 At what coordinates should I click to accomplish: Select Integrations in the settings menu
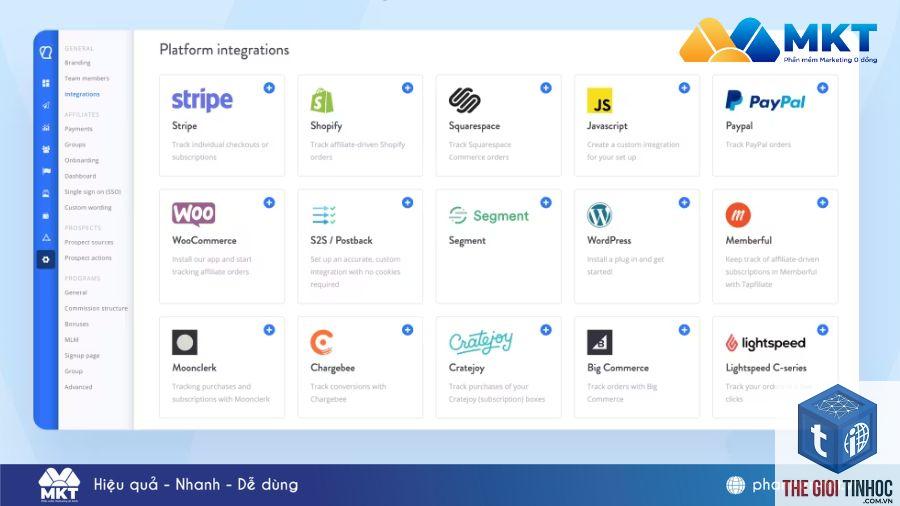pos(82,94)
